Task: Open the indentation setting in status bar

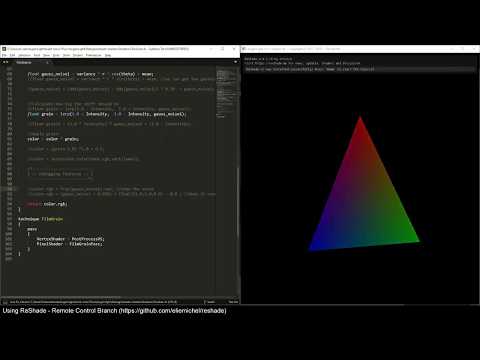Action: pyautogui.click(x=211, y=302)
